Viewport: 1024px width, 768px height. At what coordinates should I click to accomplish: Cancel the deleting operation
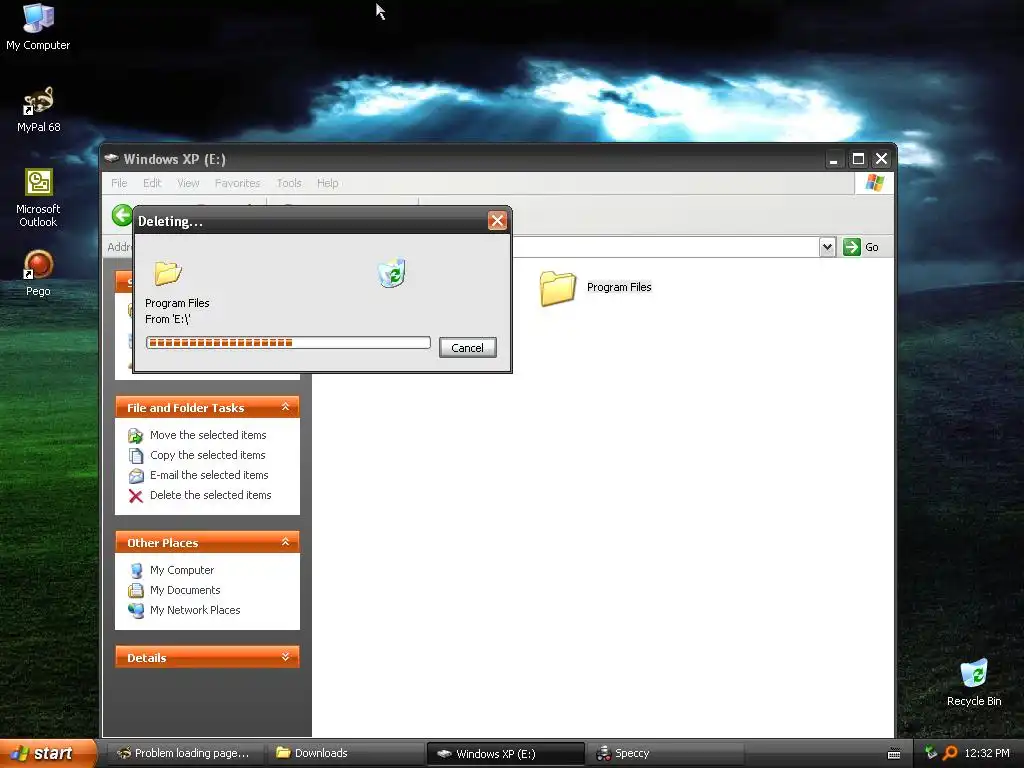click(468, 347)
